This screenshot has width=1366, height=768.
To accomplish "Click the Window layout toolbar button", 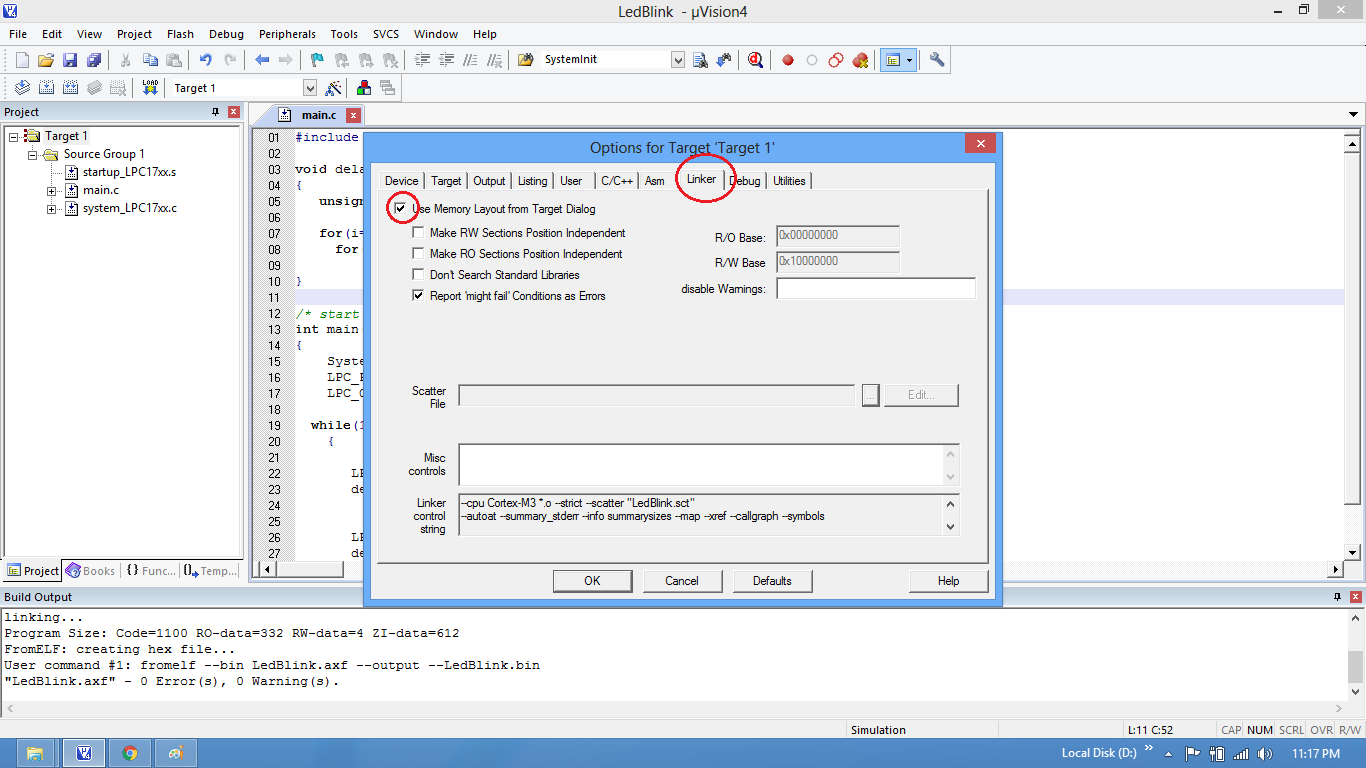I will point(893,60).
